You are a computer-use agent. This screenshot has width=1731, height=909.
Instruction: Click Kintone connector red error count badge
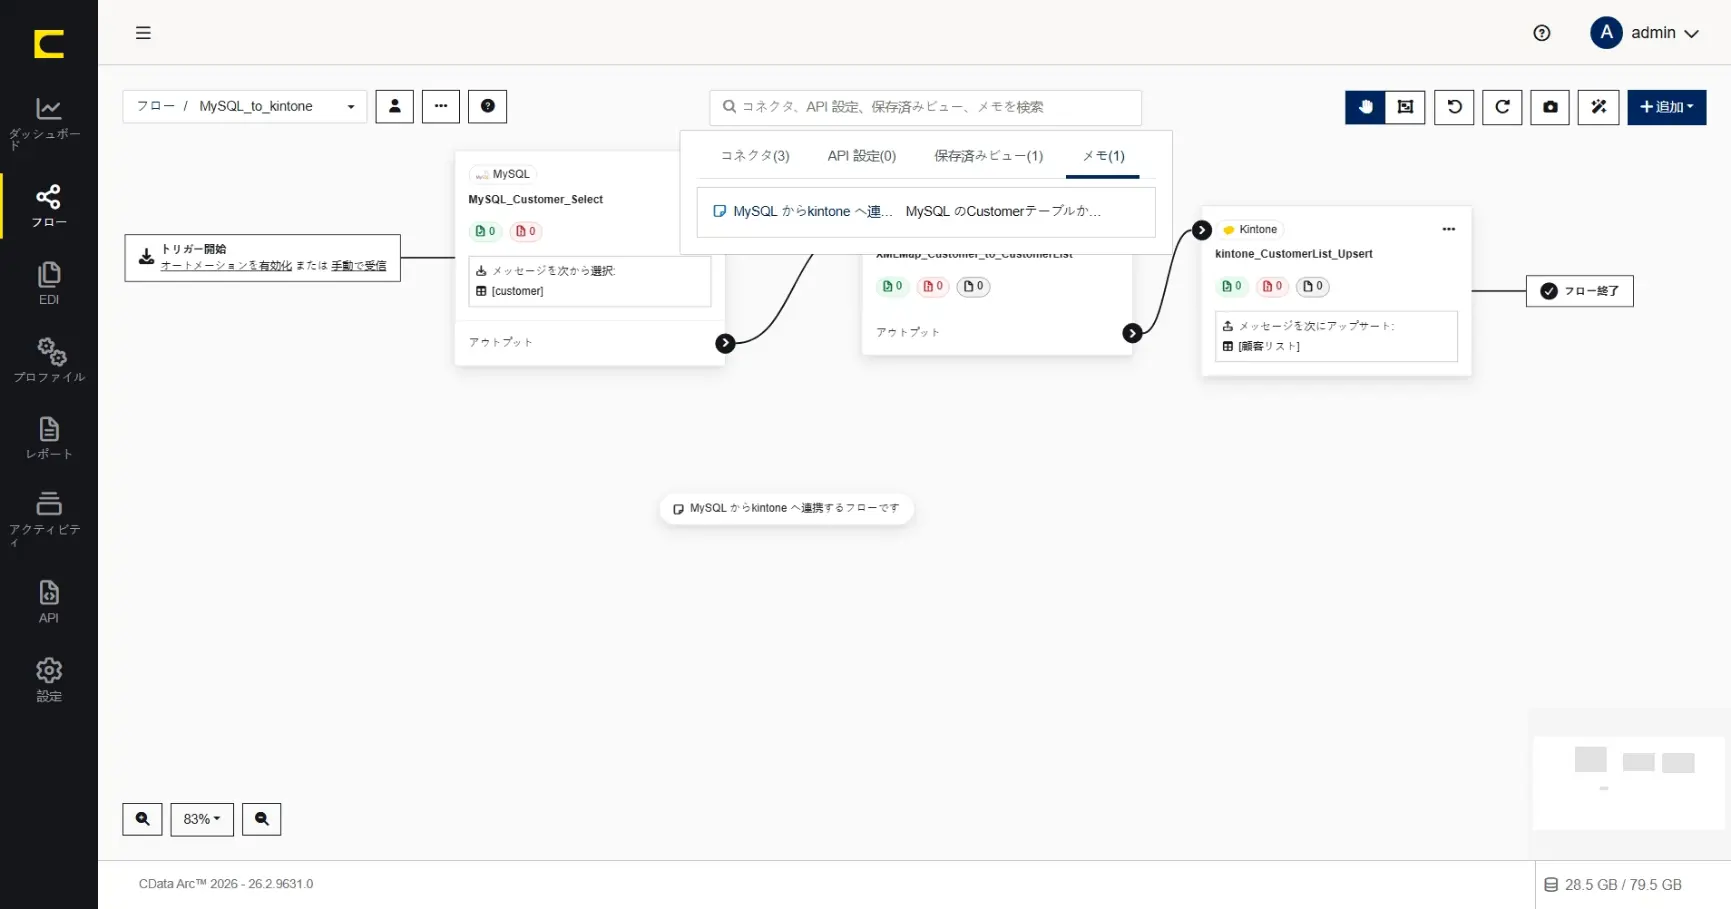click(x=1272, y=286)
